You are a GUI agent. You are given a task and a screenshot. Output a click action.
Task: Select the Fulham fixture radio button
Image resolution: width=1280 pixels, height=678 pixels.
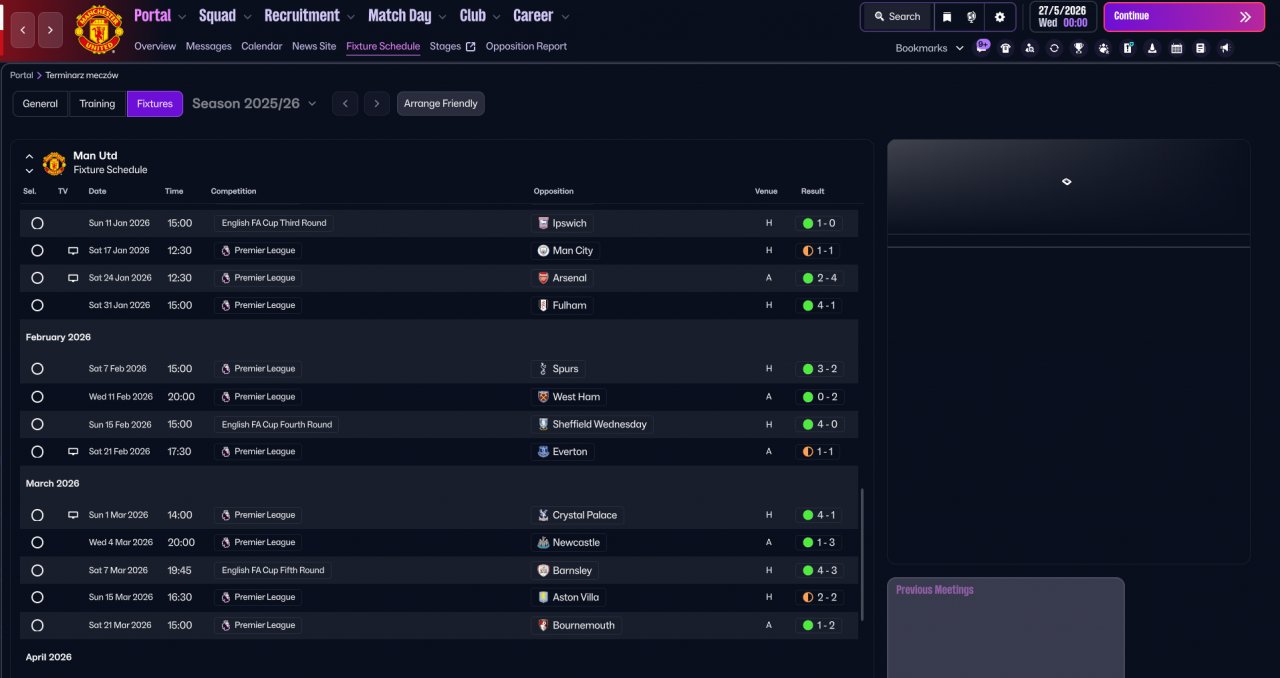37,305
